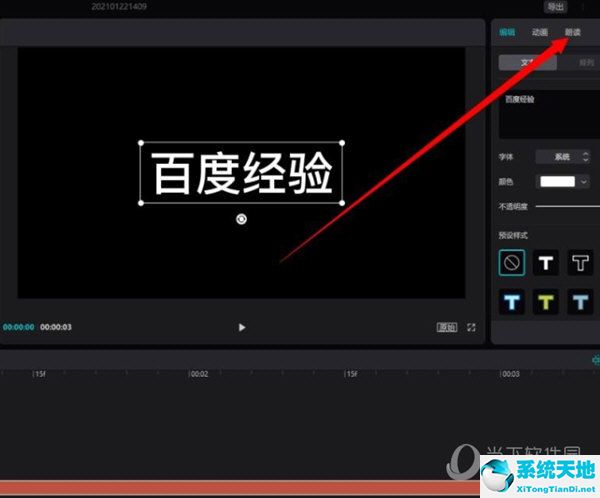The height and width of the screenshot is (498, 600).
Task: Click the 00:02 mark on the timeline ruler
Action: 199,374
